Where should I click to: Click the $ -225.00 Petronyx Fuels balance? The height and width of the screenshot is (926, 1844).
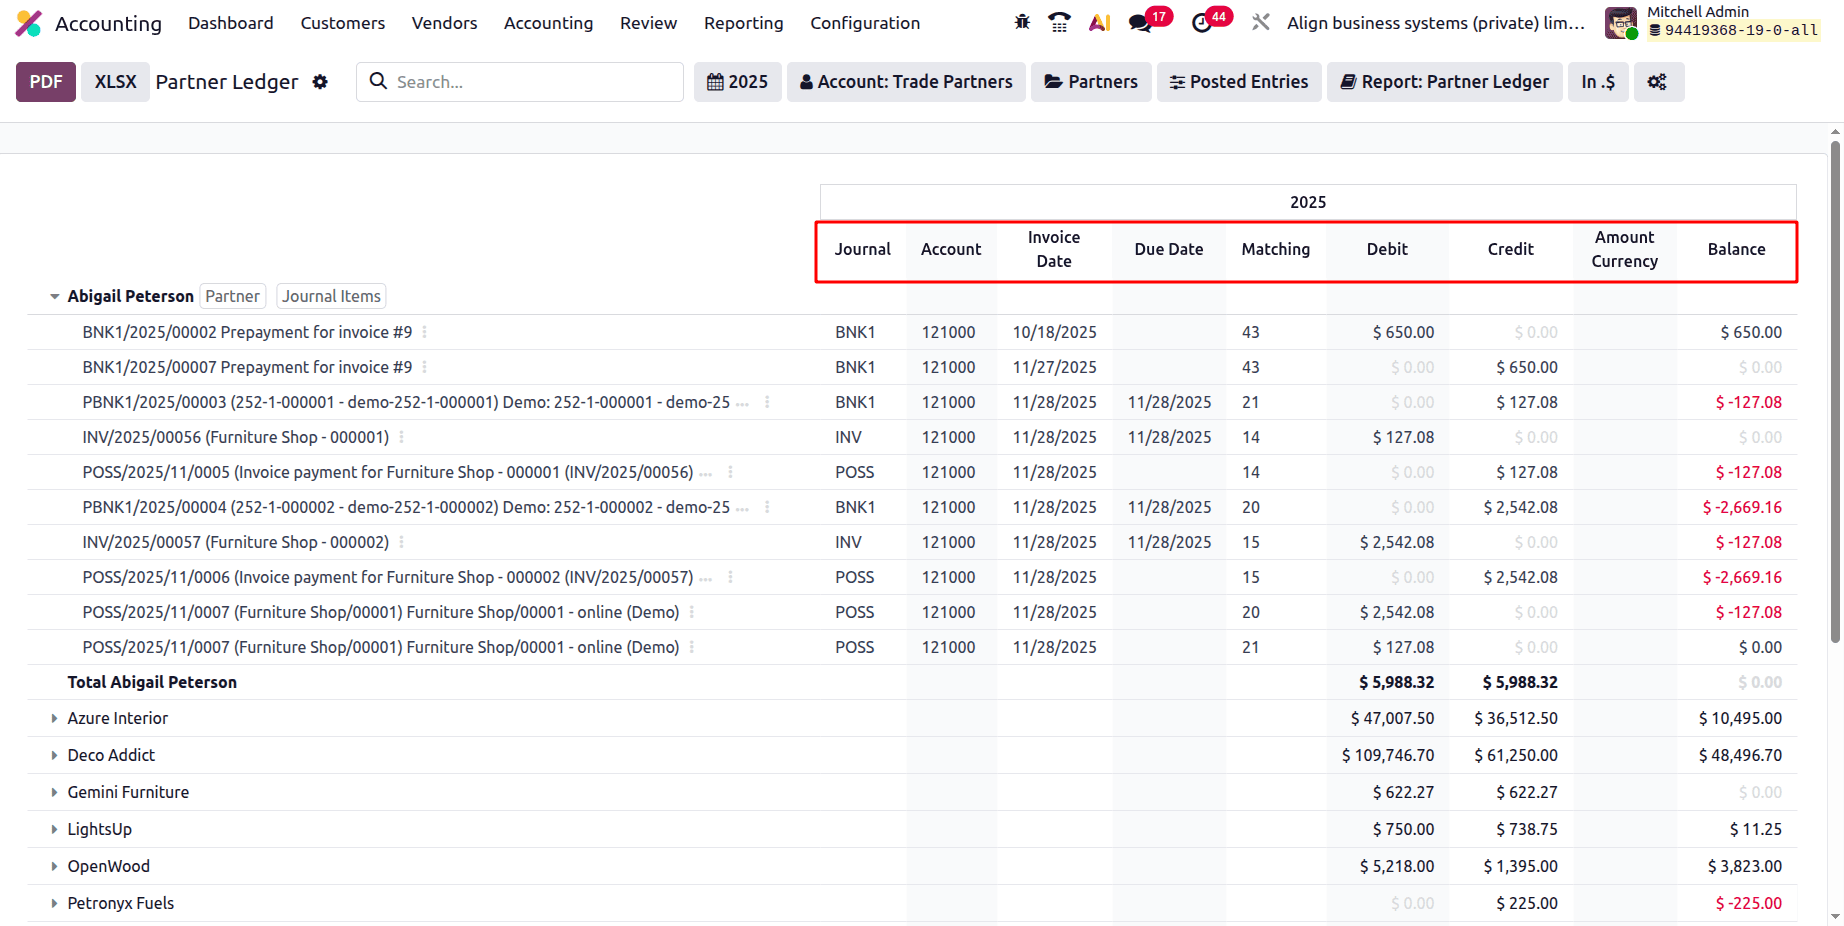(1748, 903)
